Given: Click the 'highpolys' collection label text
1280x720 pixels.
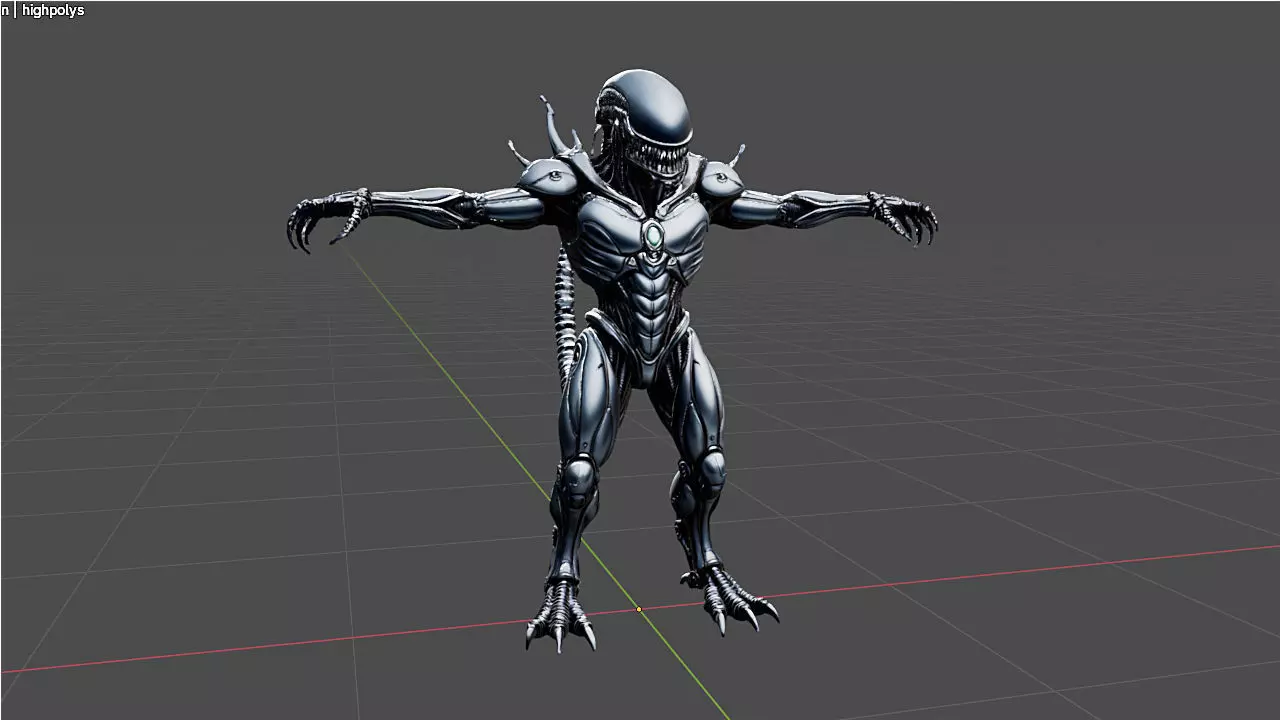Looking at the screenshot, I should point(53,11).
